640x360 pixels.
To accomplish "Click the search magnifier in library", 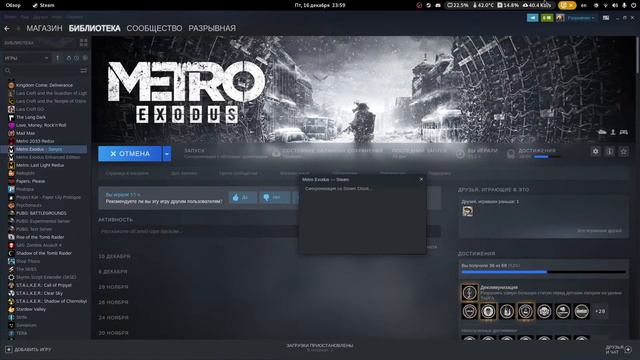I will [7, 71].
